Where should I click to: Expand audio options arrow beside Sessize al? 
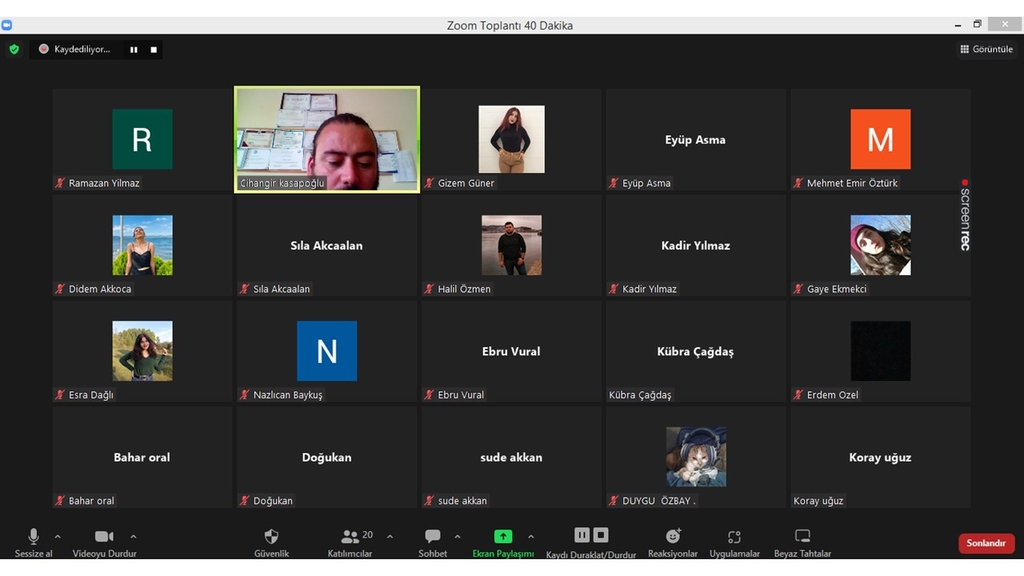(x=57, y=536)
